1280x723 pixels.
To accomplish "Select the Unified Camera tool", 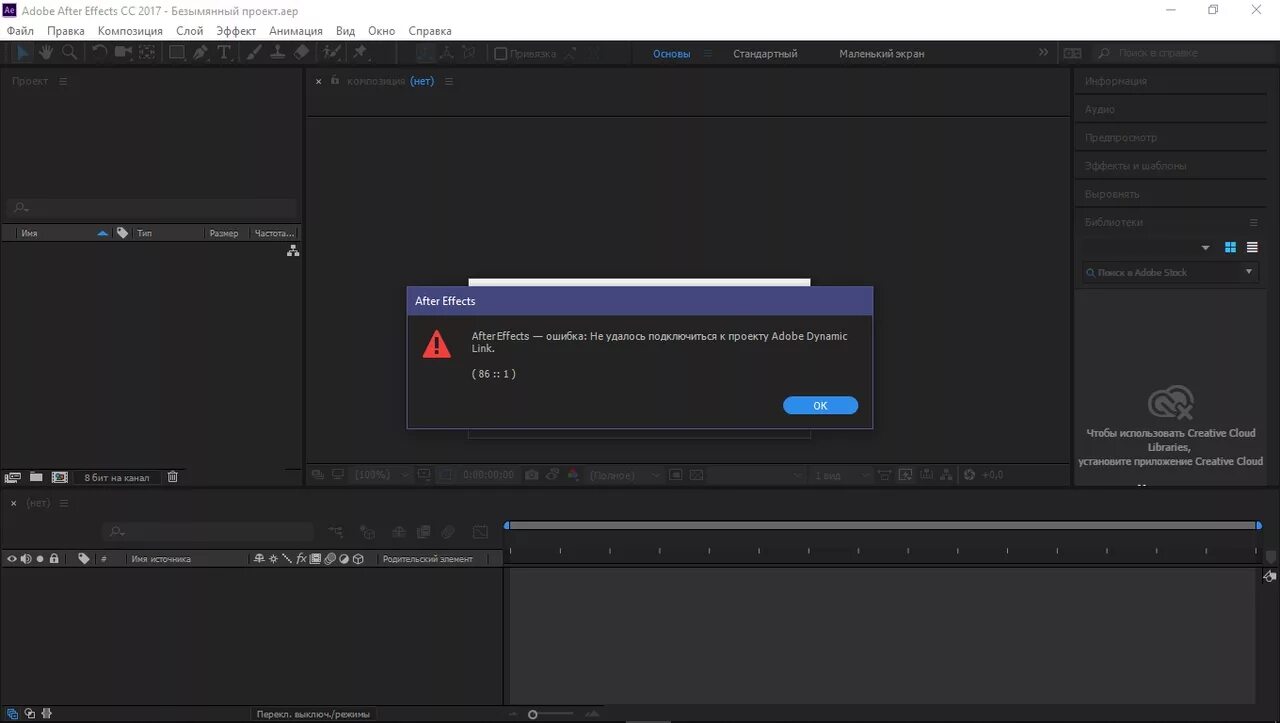I will click(123, 53).
